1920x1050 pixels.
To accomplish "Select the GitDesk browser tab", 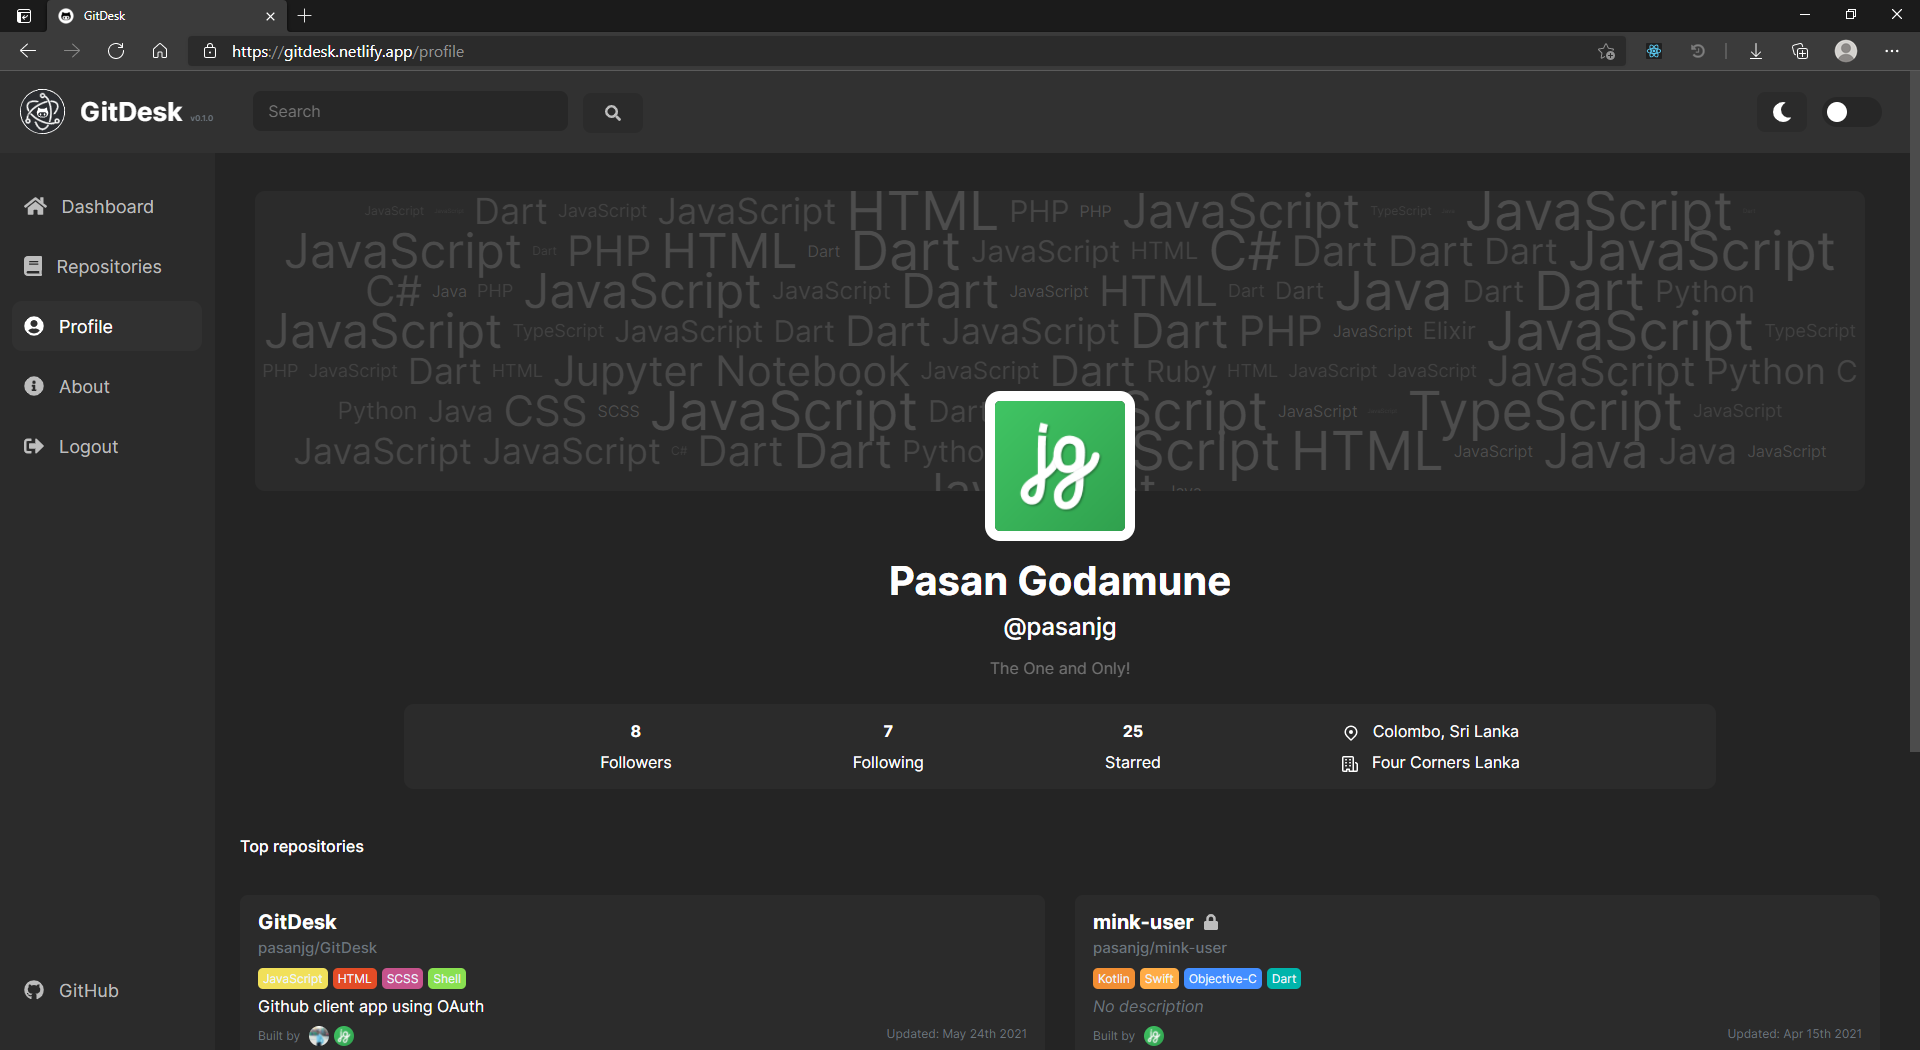I will 168,16.
